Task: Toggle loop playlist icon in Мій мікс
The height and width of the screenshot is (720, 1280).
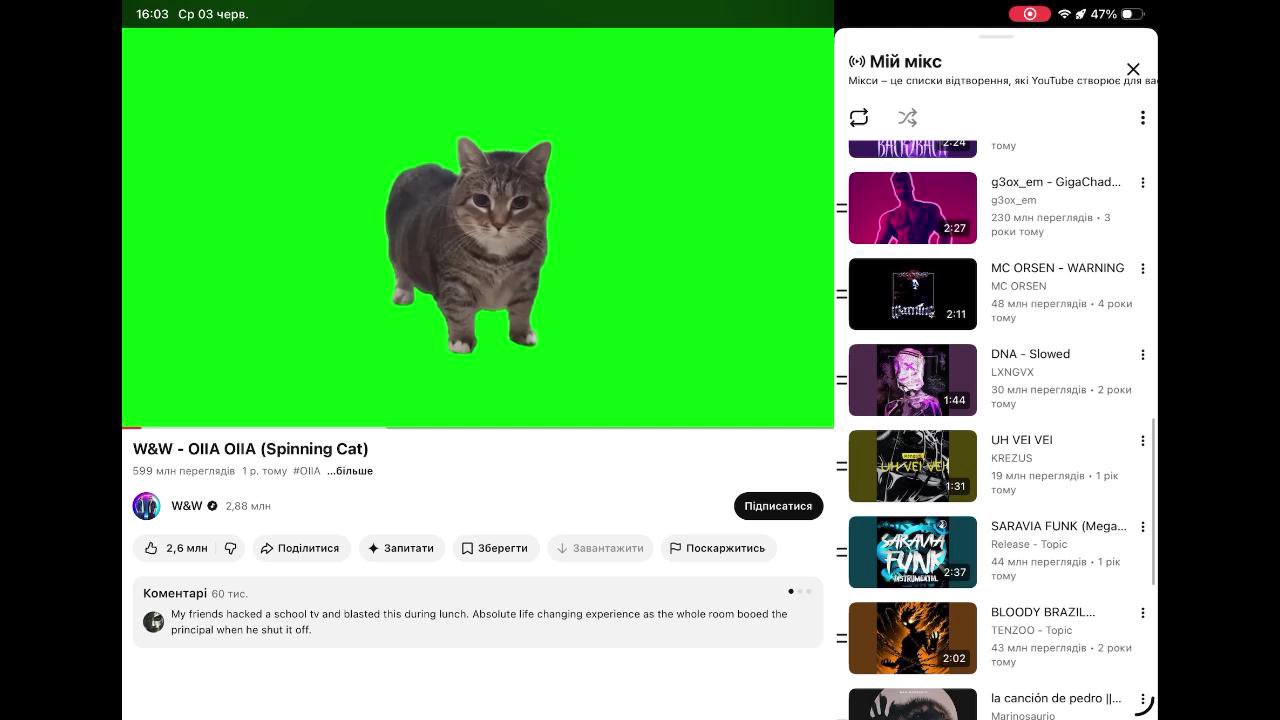Action: coord(859,118)
